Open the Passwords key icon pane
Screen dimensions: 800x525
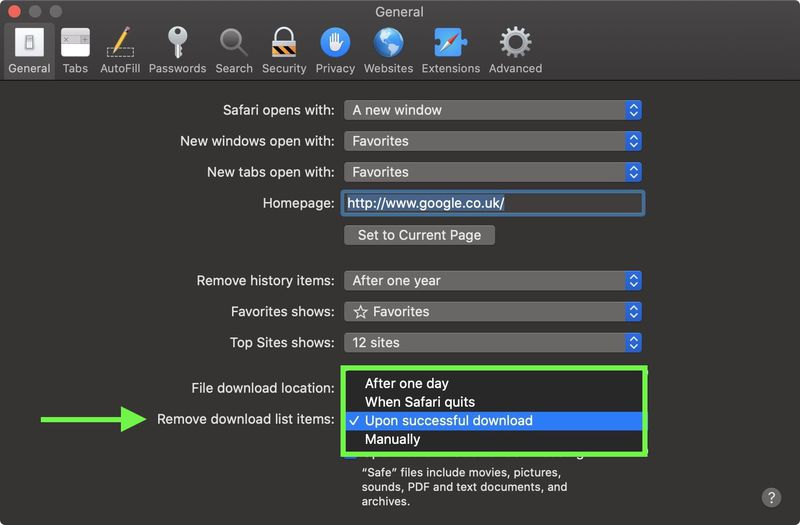(177, 51)
